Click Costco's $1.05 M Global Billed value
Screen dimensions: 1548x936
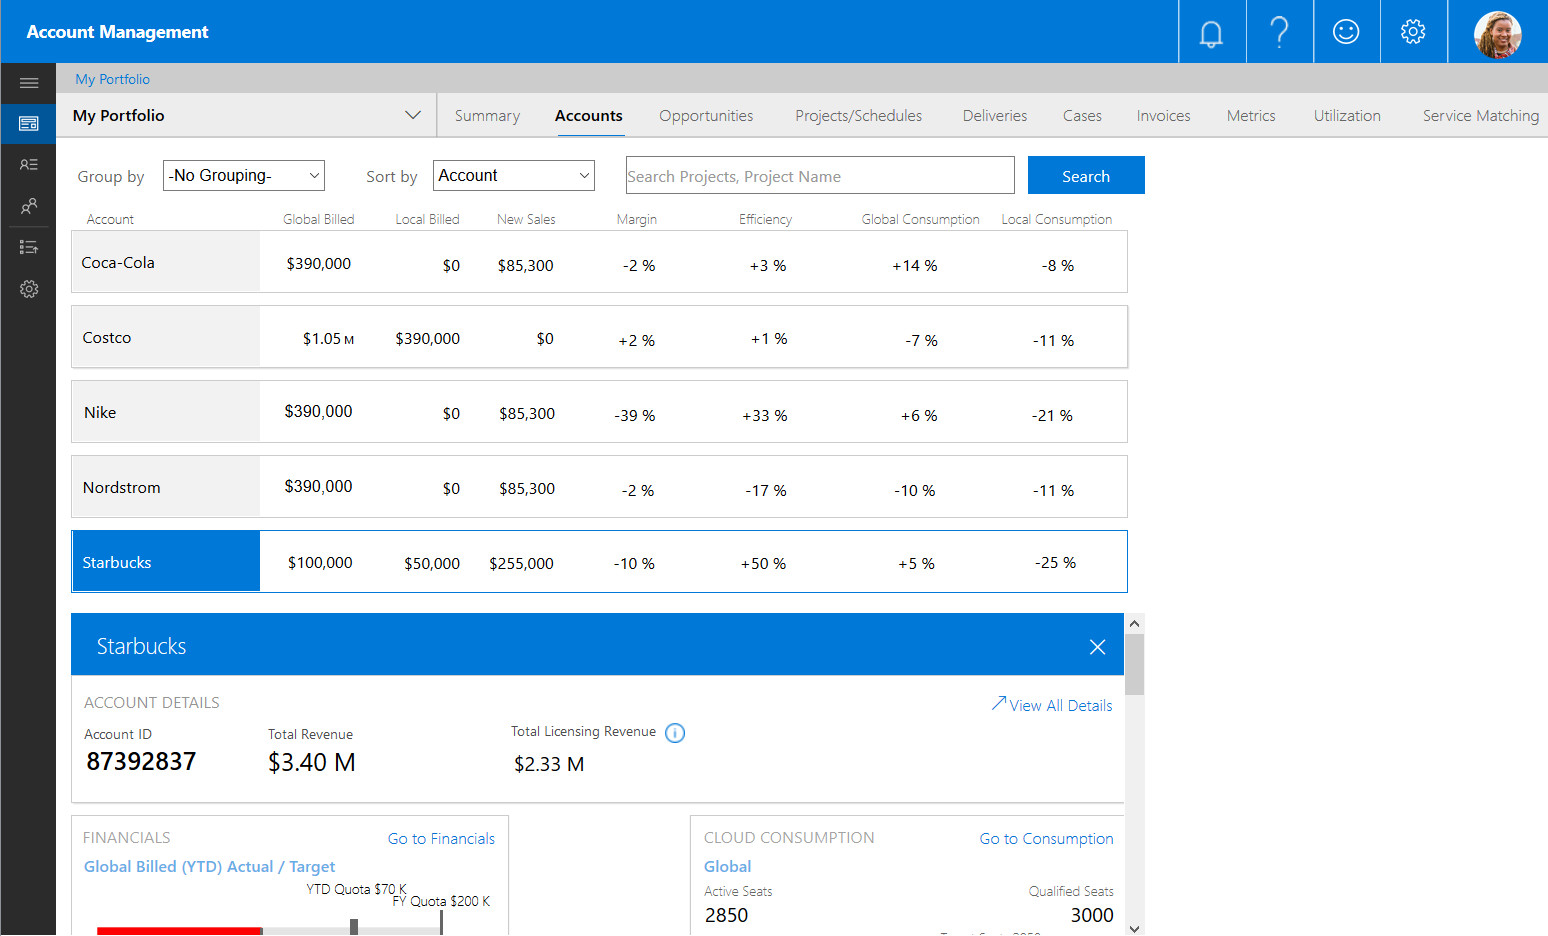coord(328,339)
